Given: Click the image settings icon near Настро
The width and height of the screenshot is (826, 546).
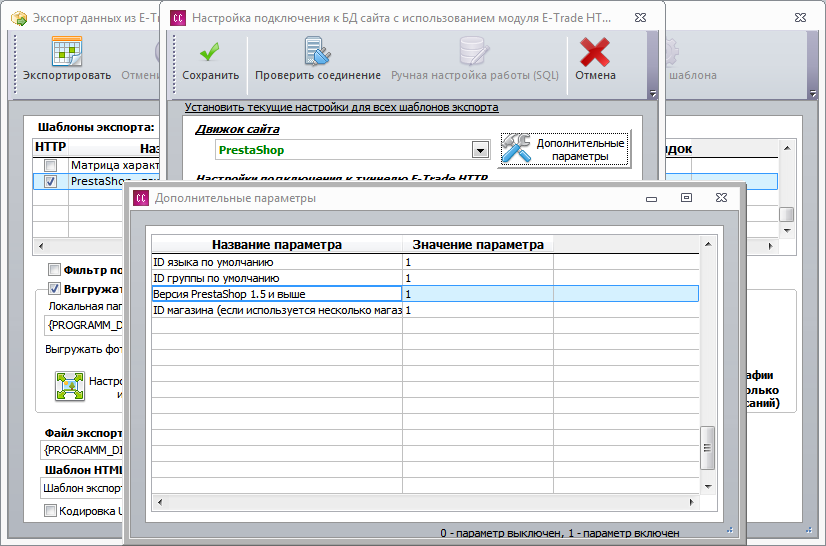Looking at the screenshot, I should click(x=70, y=386).
